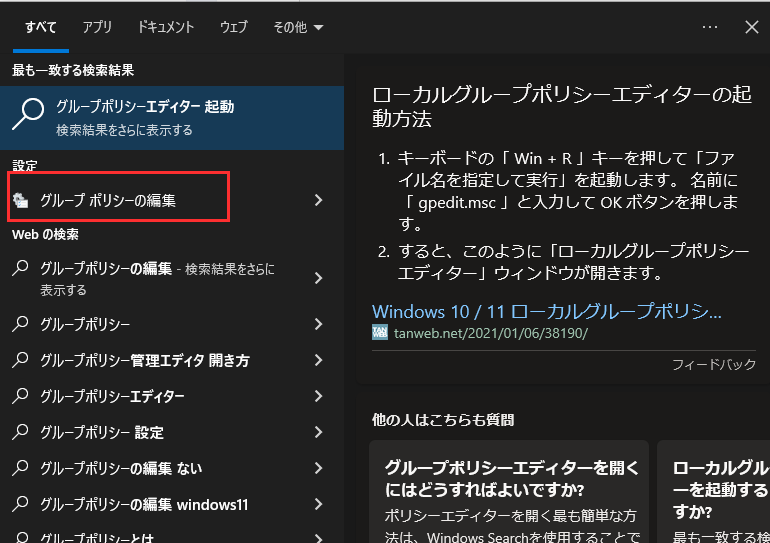770x543 pixels.
Task: Click the フィードバック link
Action: tap(714, 364)
